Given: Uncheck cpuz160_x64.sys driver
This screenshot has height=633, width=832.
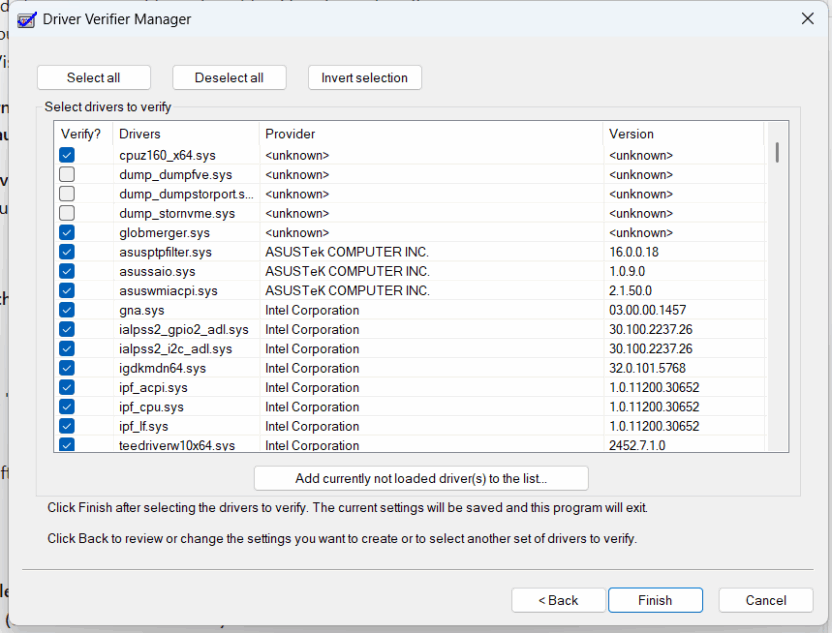Looking at the screenshot, I should [66, 155].
